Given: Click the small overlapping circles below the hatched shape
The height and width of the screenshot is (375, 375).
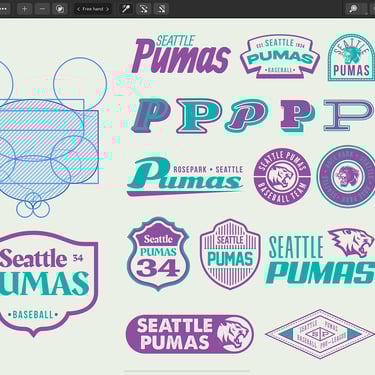Looking at the screenshot, I should pos(33,206).
